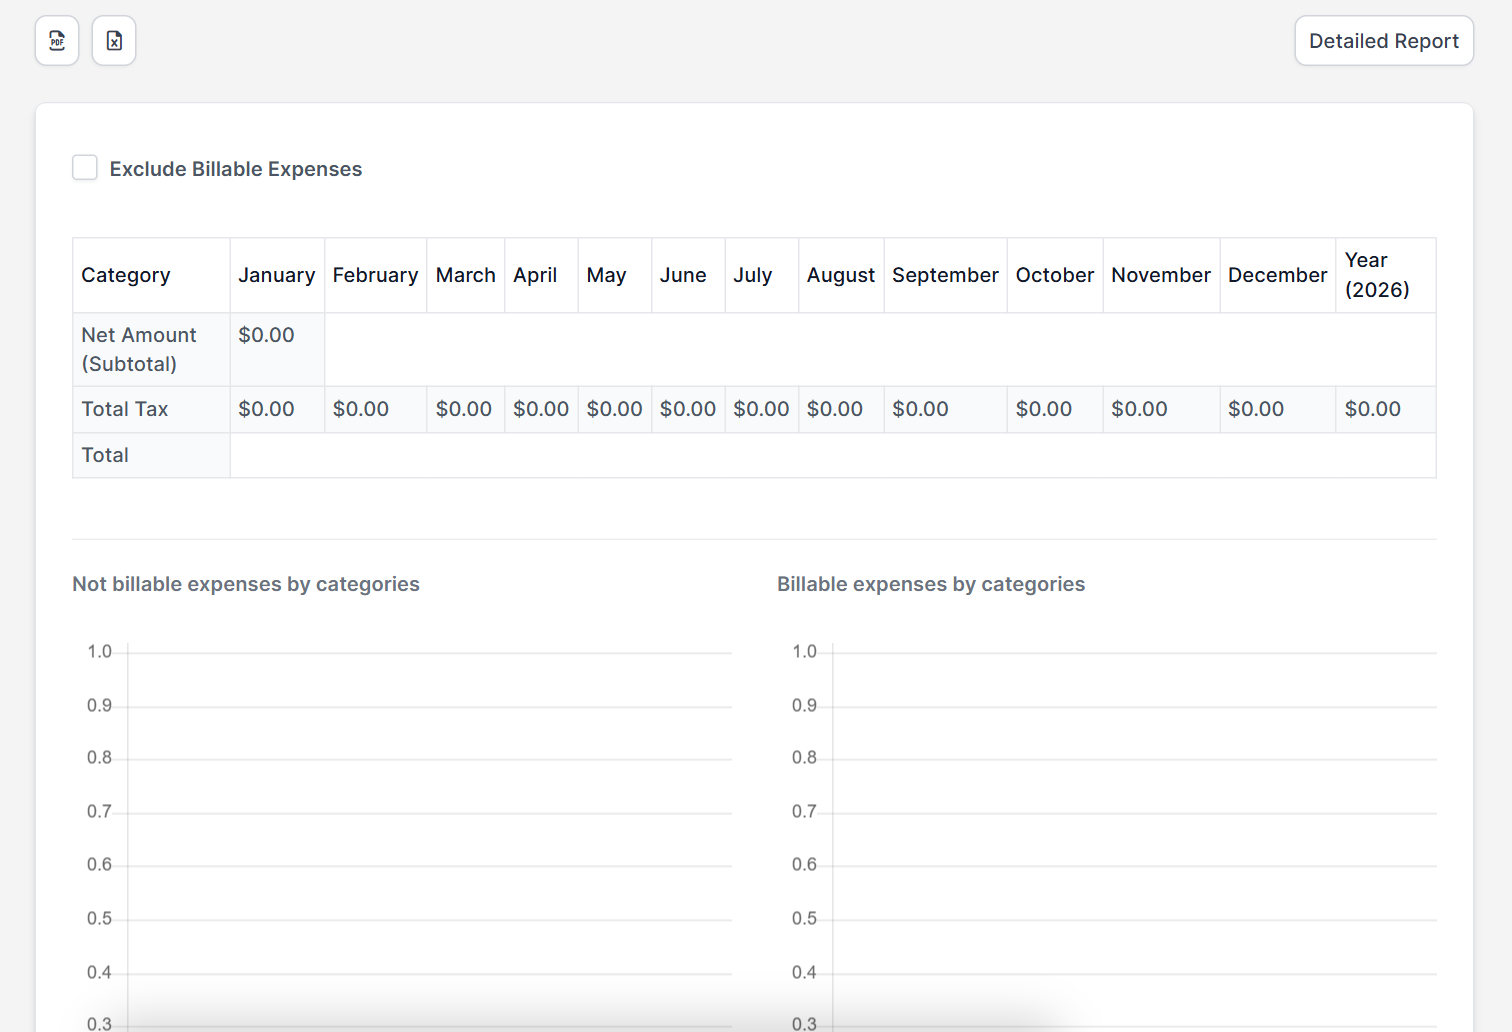This screenshot has width=1512, height=1032.
Task: Select the Total Tax Year (2026) $0.00 cell
Action: (x=1386, y=409)
